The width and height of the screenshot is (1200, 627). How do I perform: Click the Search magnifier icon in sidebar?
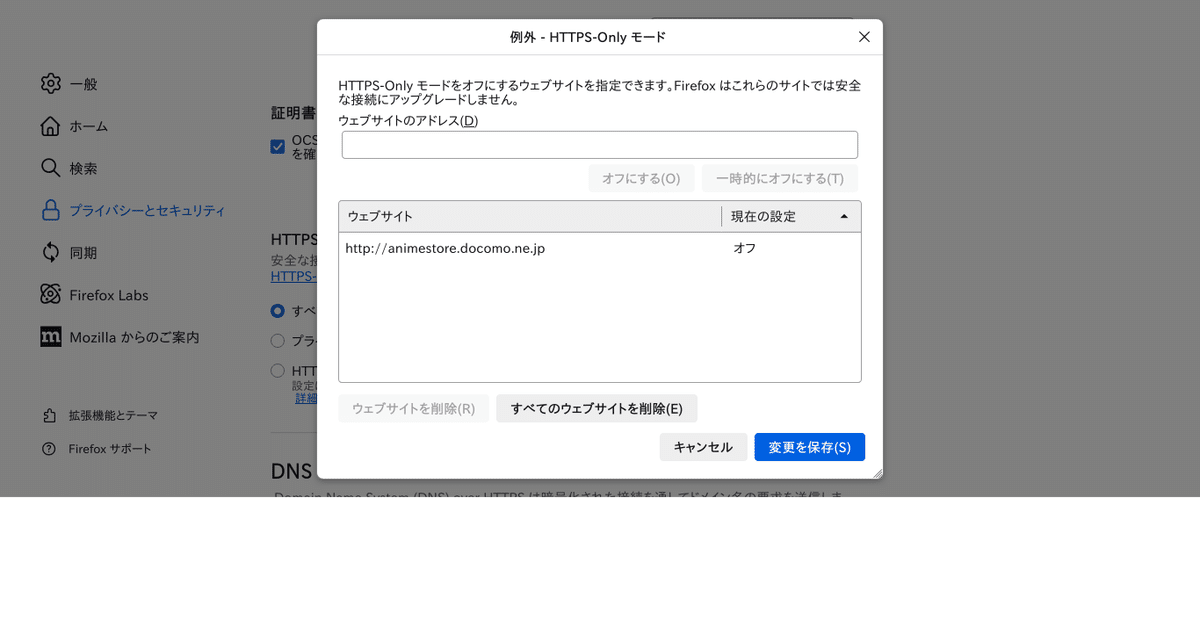coord(51,168)
